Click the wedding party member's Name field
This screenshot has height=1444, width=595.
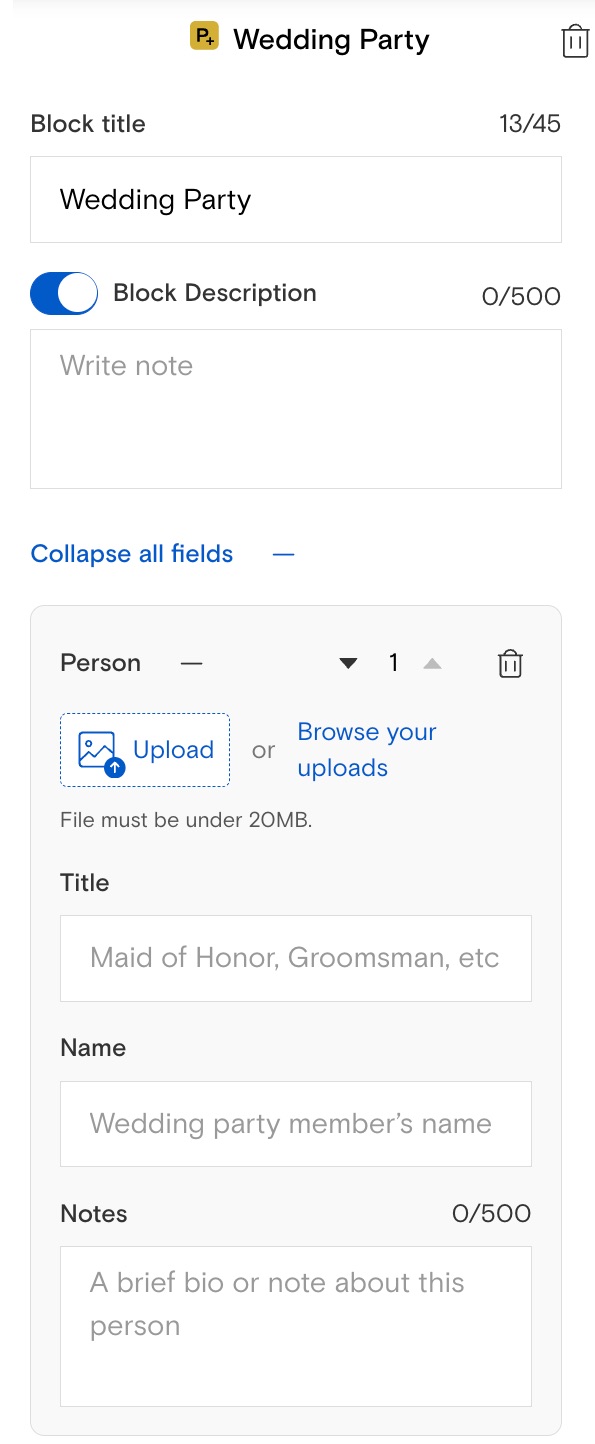296,1124
